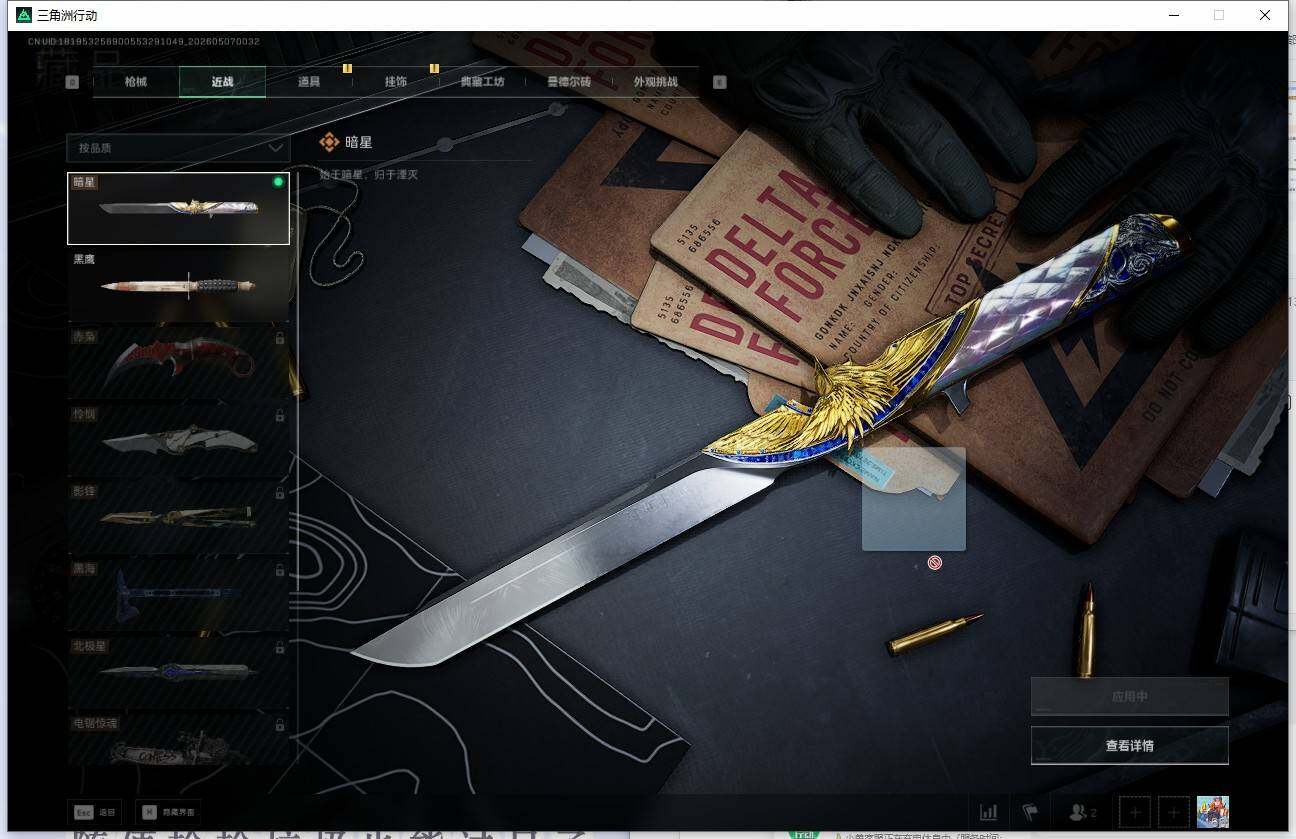This screenshot has height=839, width=1296.
Task: Open the player avatar in bottom bar
Action: (1213, 812)
